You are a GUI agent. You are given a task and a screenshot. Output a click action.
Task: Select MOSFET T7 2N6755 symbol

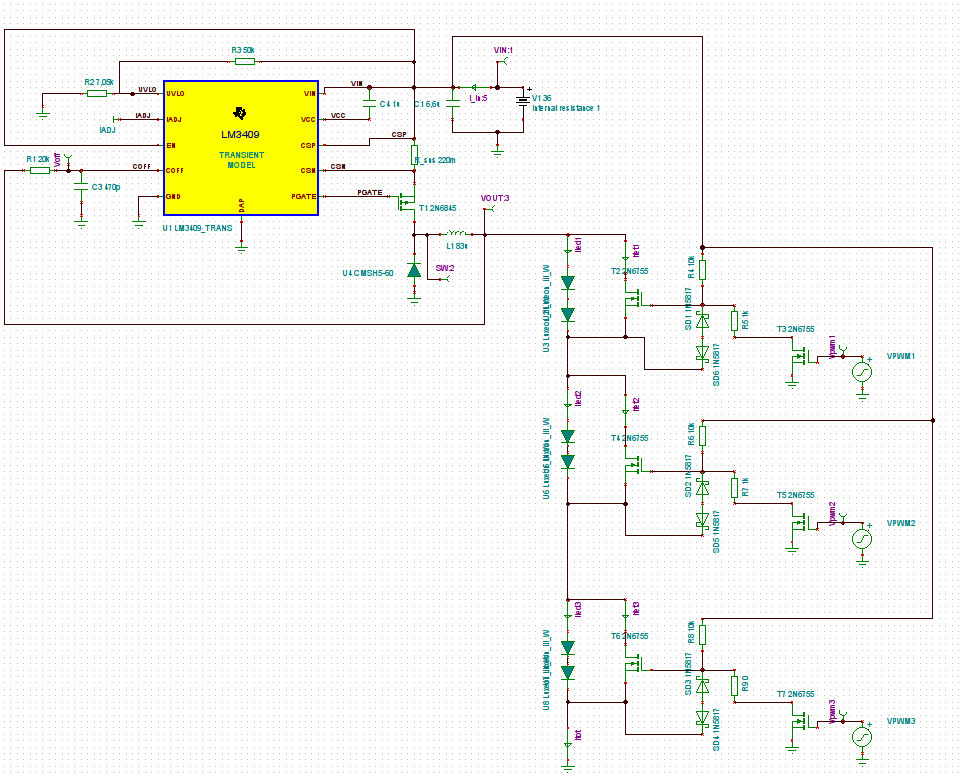(800, 722)
